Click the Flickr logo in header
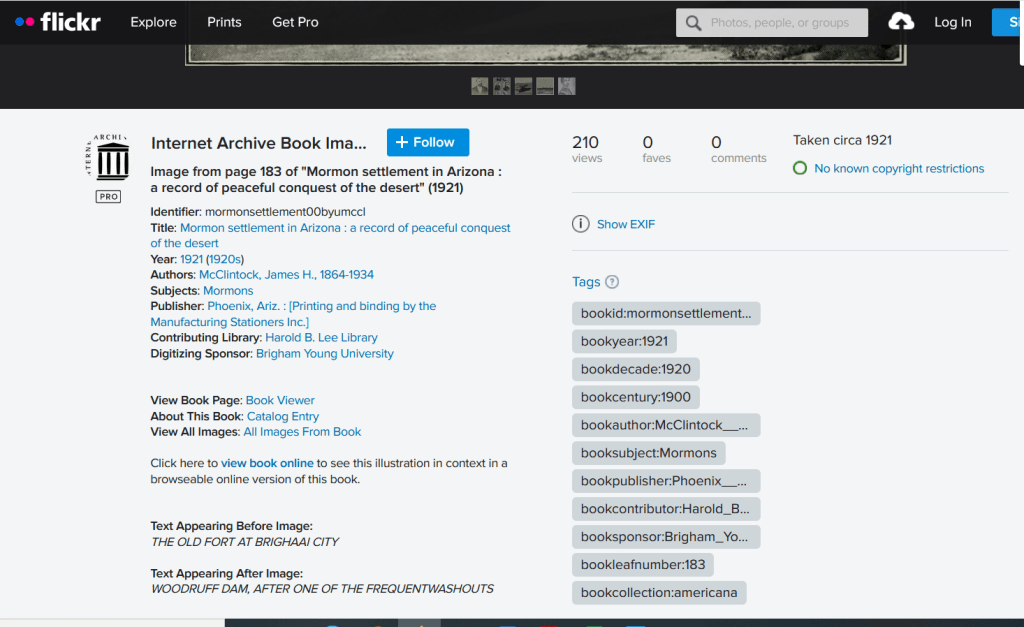The image size is (1024, 627). click(58, 22)
